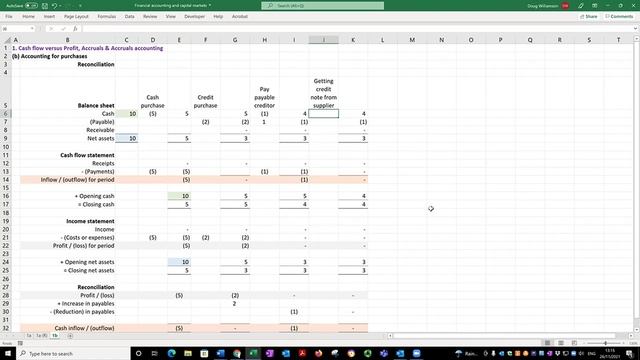Viewport: 640px width, 360px height.
Task: Open the View tab
Action: (x=171, y=16)
